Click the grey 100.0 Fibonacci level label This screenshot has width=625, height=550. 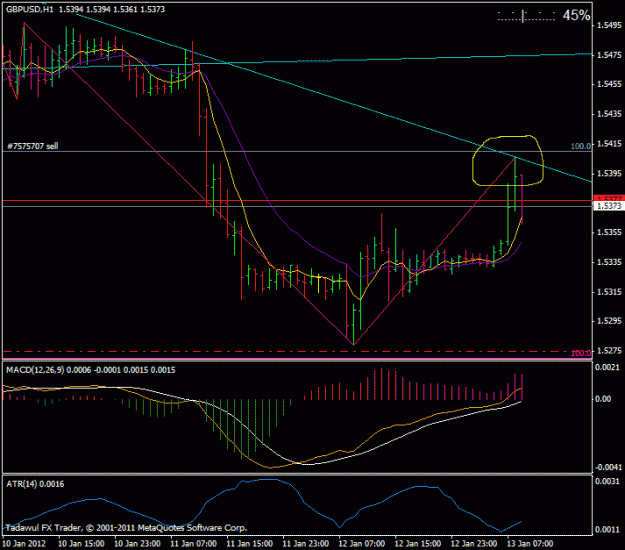coord(581,146)
